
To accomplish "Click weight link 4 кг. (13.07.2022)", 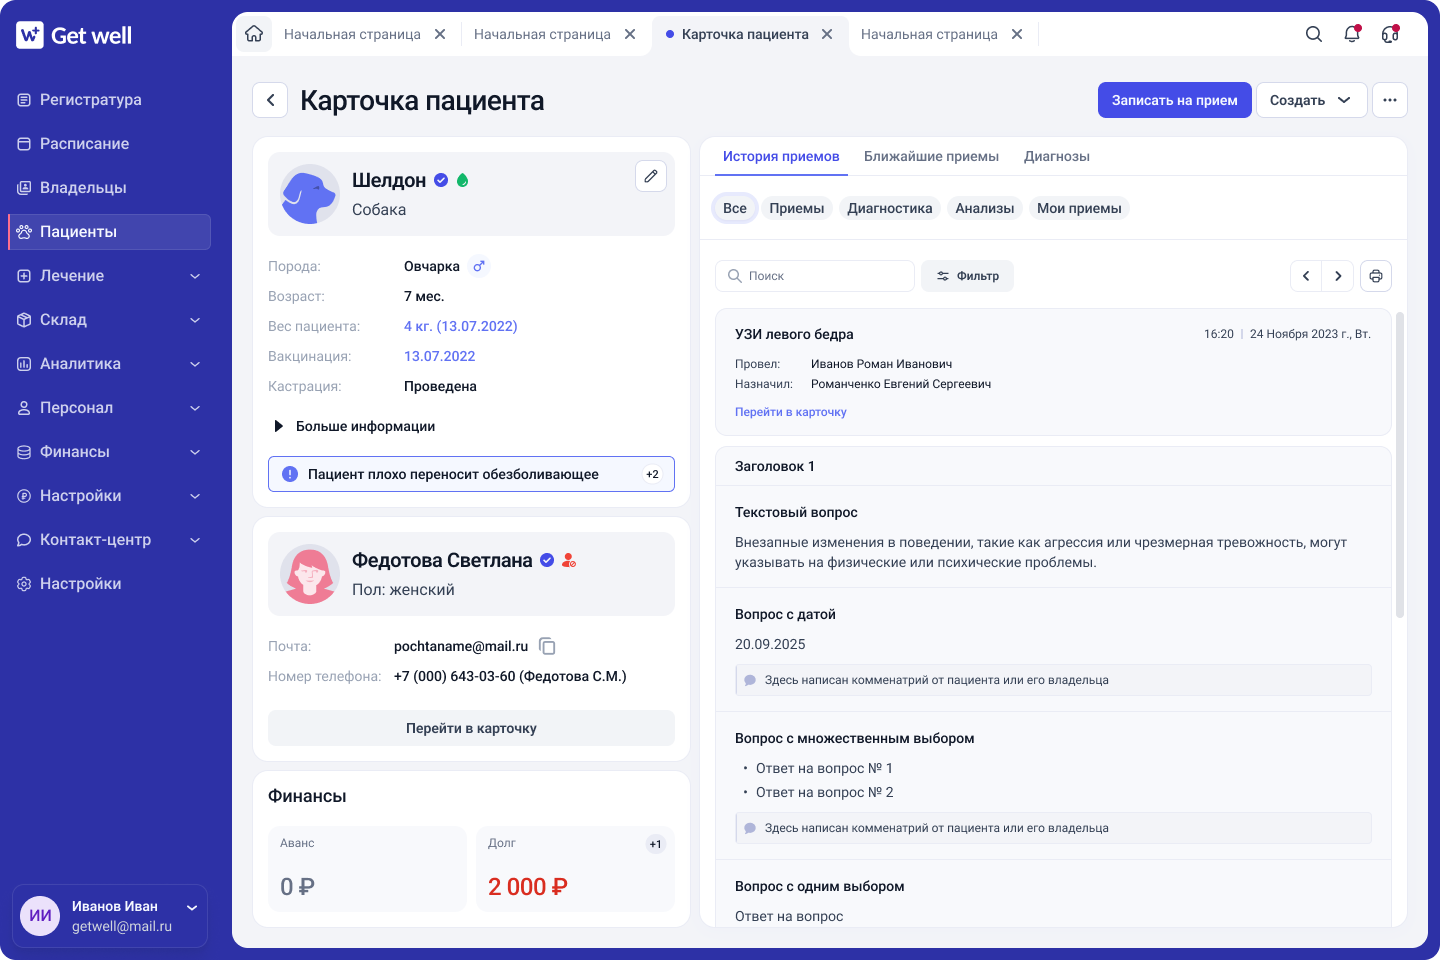I will point(461,326).
